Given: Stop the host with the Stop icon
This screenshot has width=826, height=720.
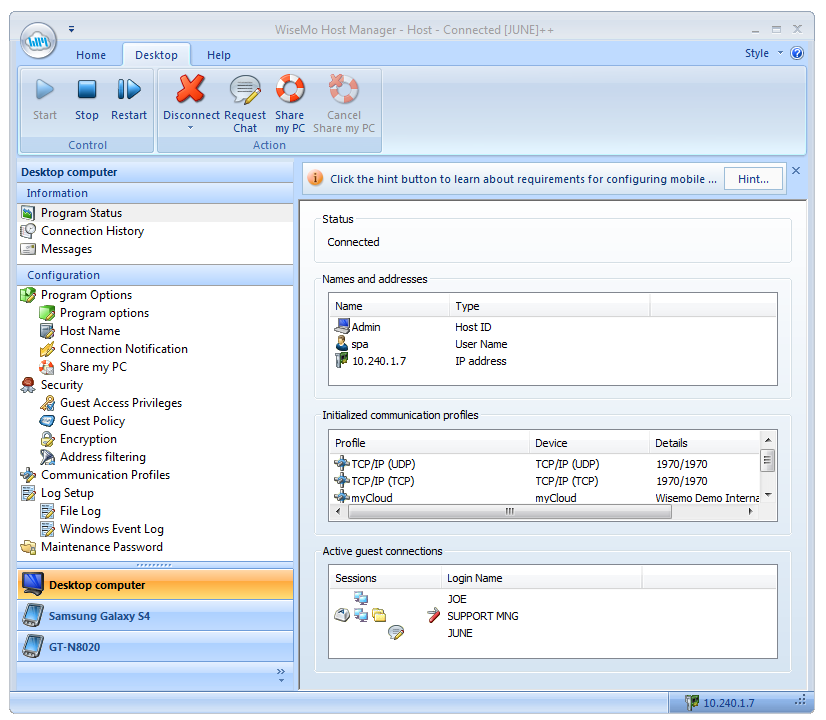Looking at the screenshot, I should [86, 90].
